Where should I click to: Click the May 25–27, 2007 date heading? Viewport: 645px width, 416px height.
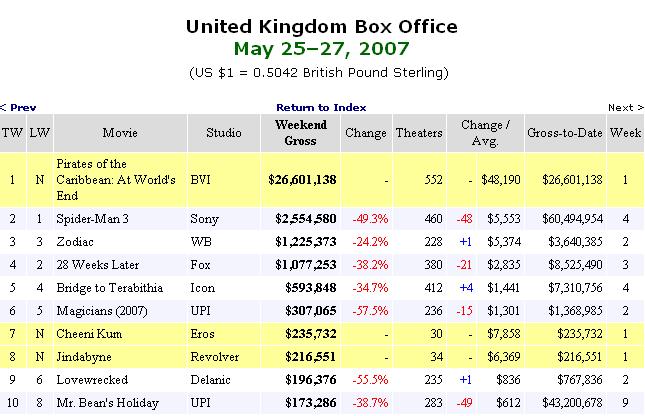tap(321, 48)
